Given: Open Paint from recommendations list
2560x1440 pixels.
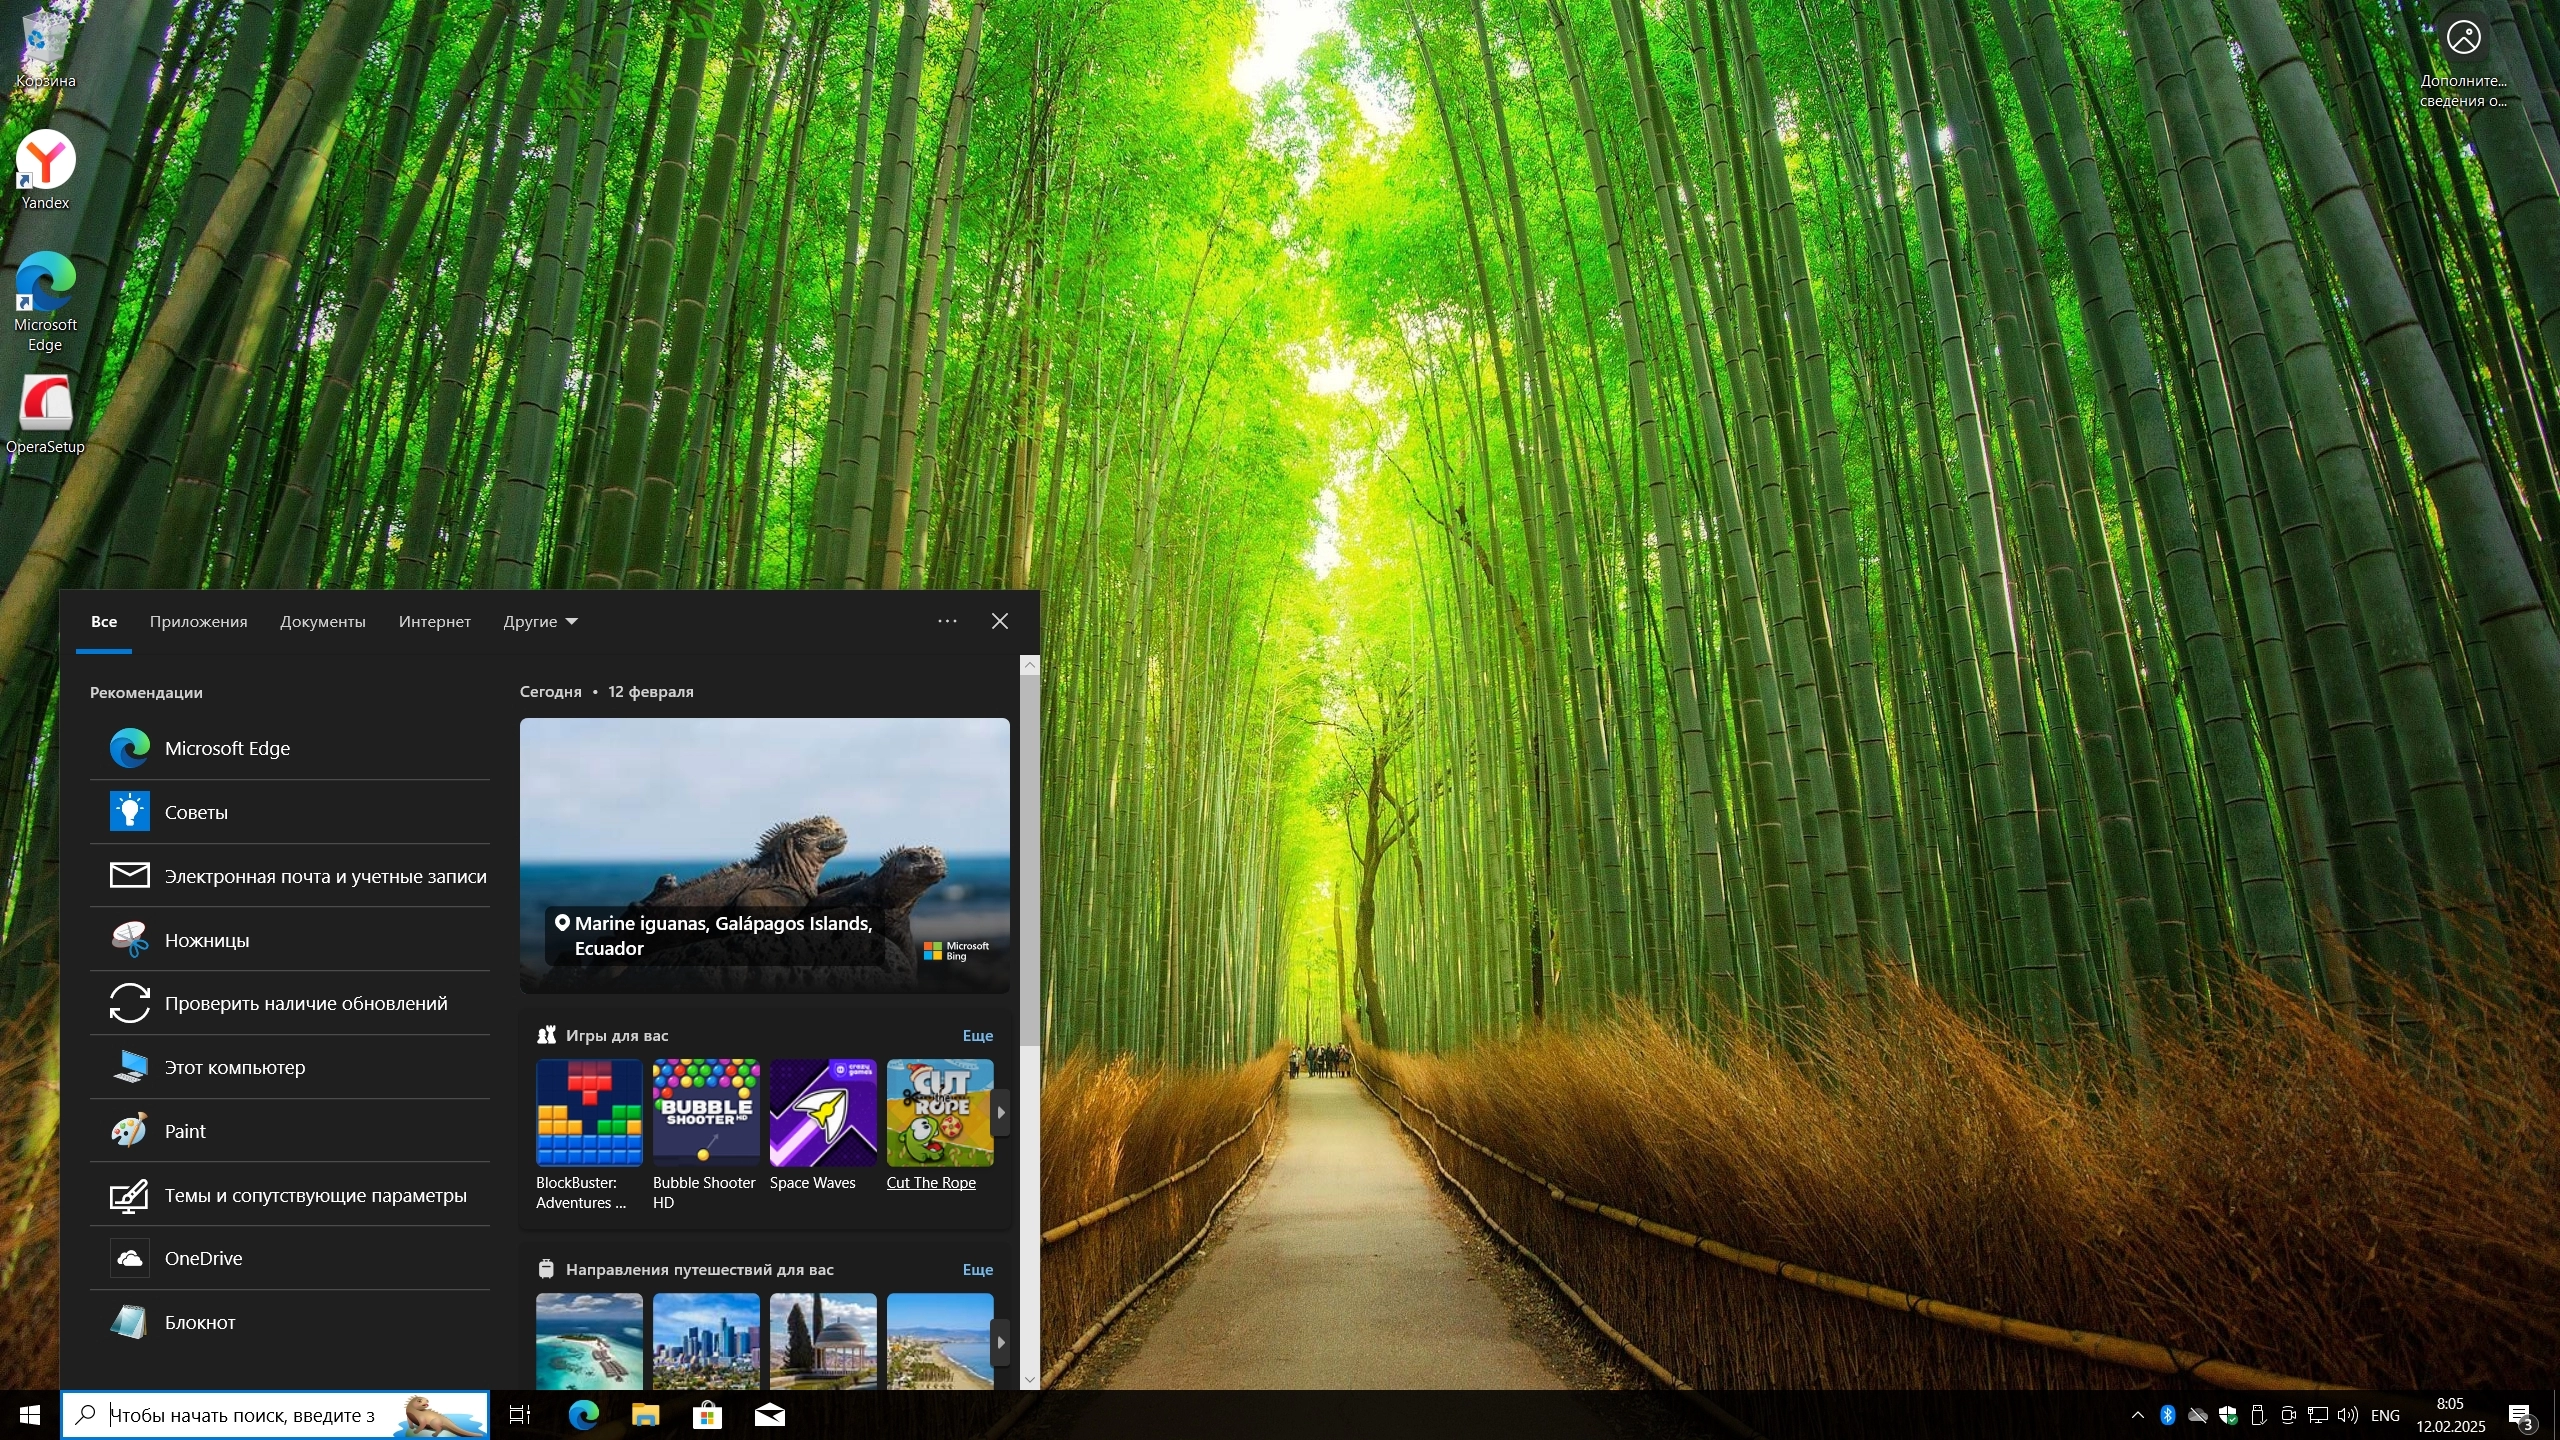Looking at the screenshot, I should 185,1131.
